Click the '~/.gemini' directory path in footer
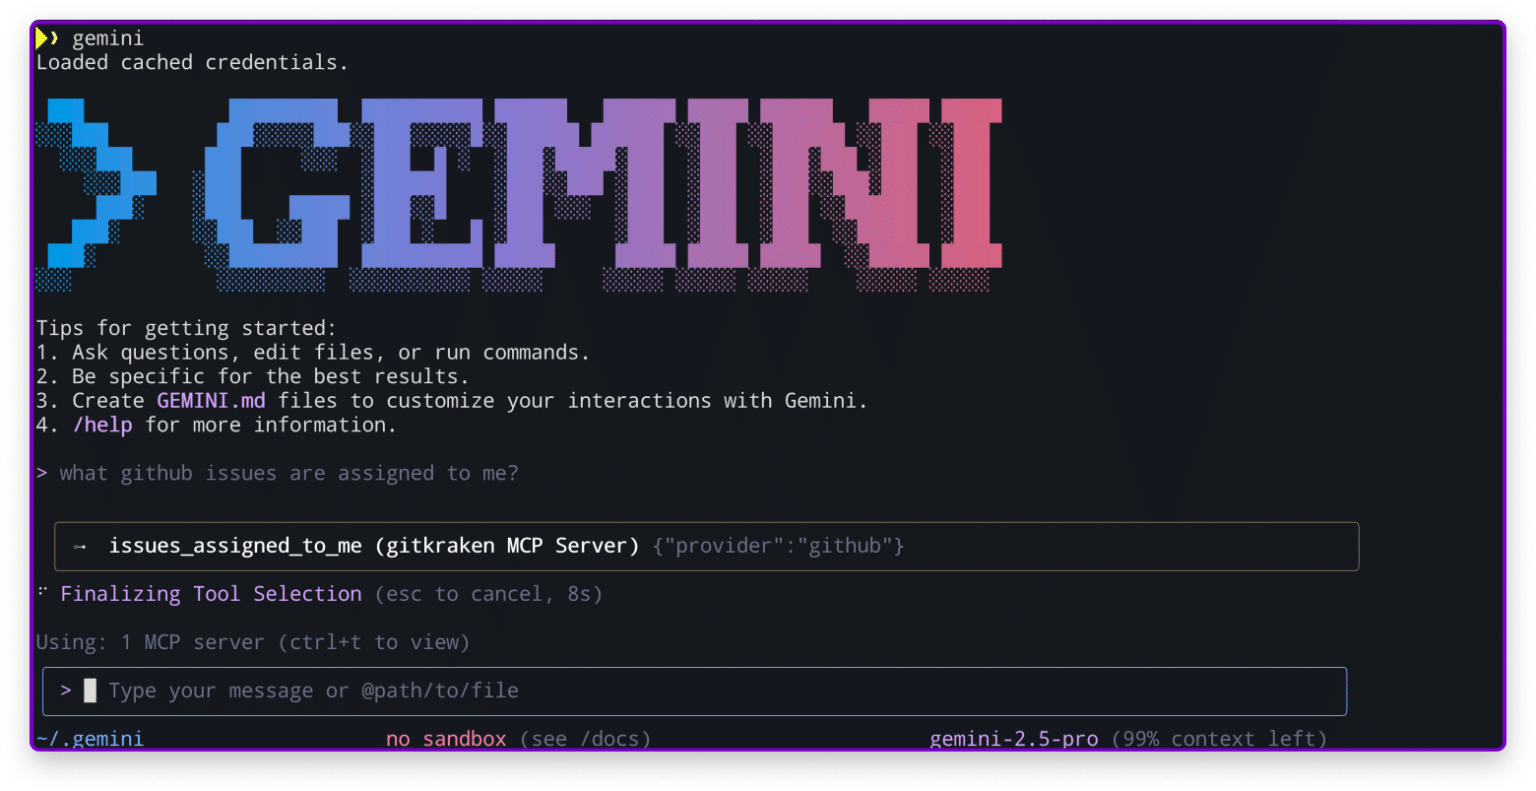 [90, 739]
